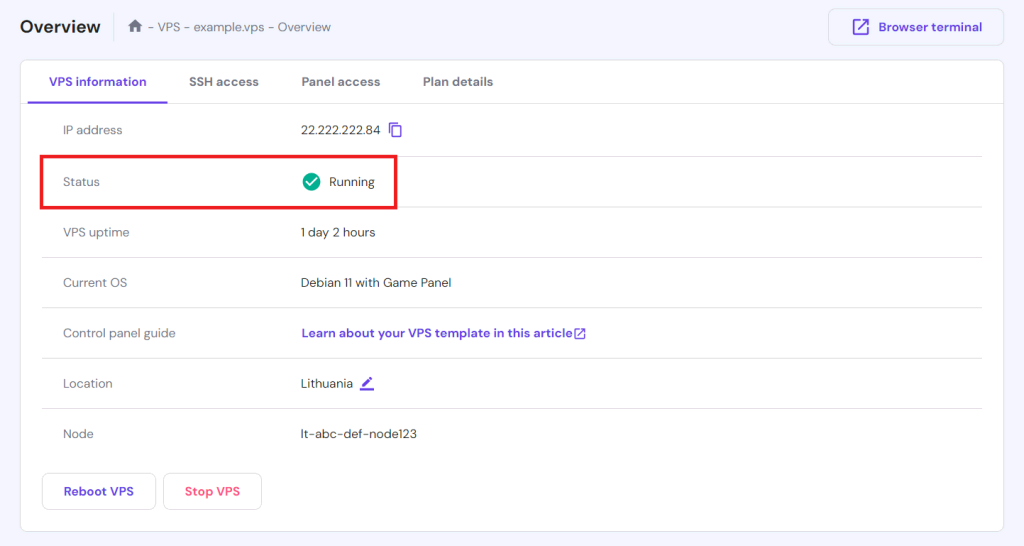Edit Lithuania location with pencil icon
Viewport: 1024px width, 546px height.
367,383
